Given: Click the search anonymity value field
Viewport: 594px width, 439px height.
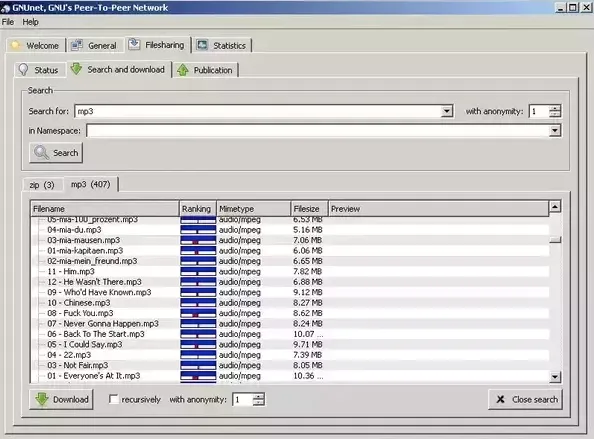Looking at the screenshot, I should [x=539, y=111].
